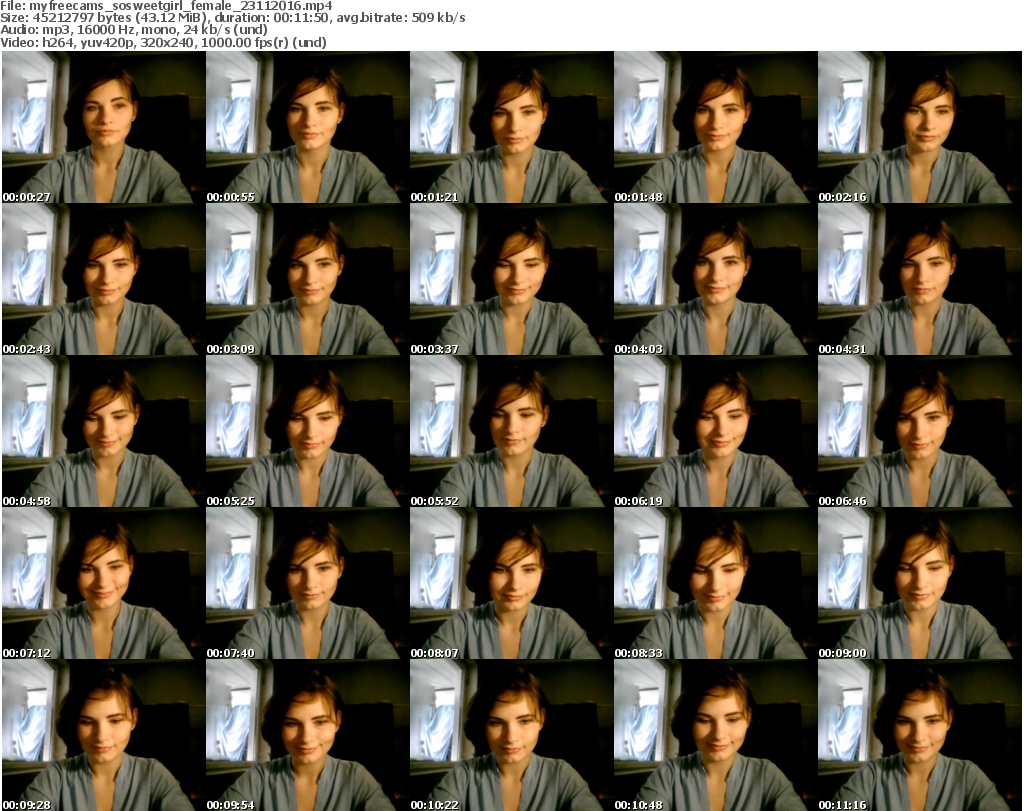1024x811 pixels.
Task: Select the thumbnail marked 00:07:12
Action: coord(103,584)
